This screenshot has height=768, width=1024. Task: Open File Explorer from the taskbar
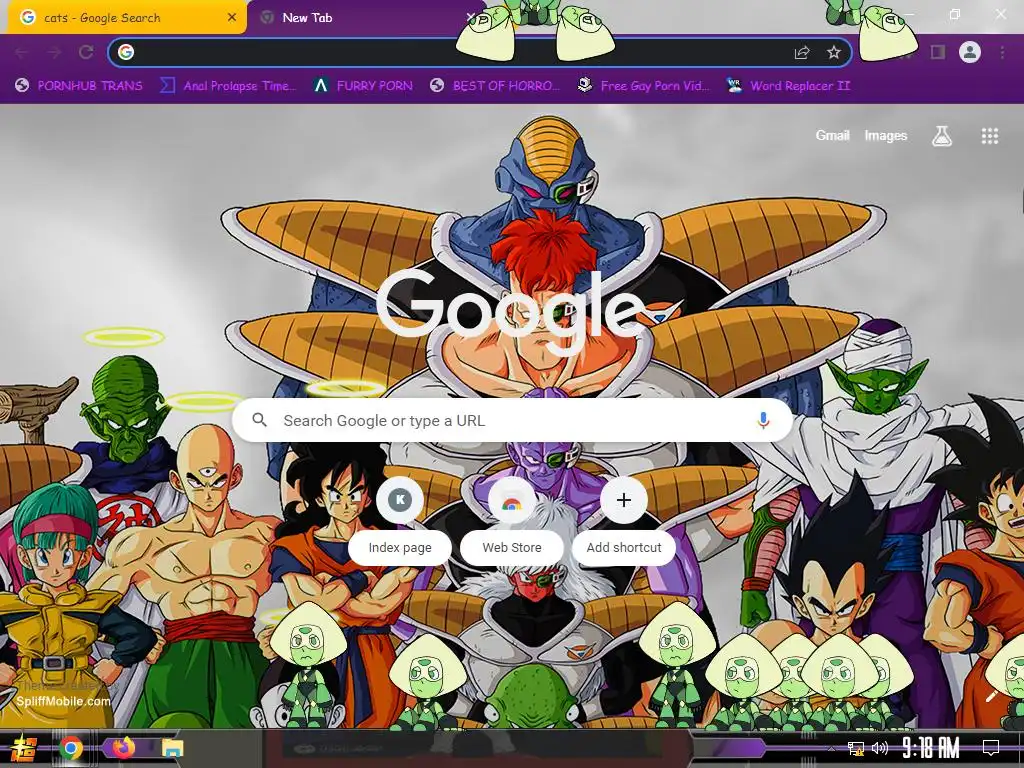coord(172,748)
